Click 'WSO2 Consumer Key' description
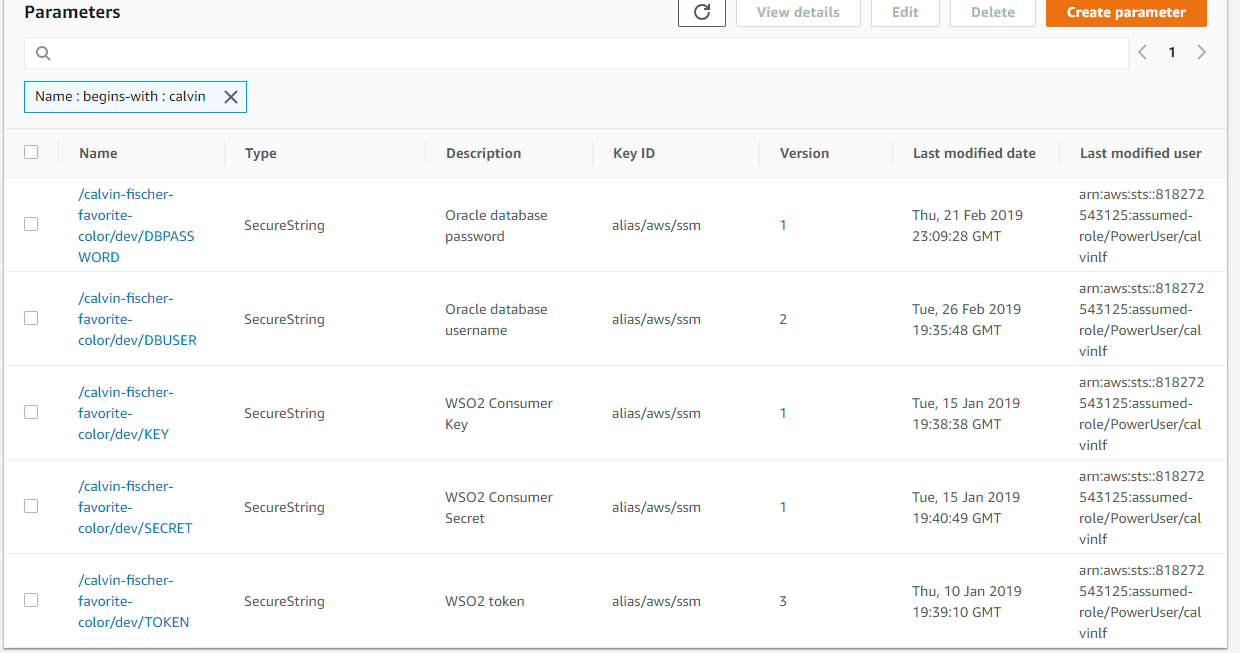Viewport: 1240px width, 653px height. point(499,414)
